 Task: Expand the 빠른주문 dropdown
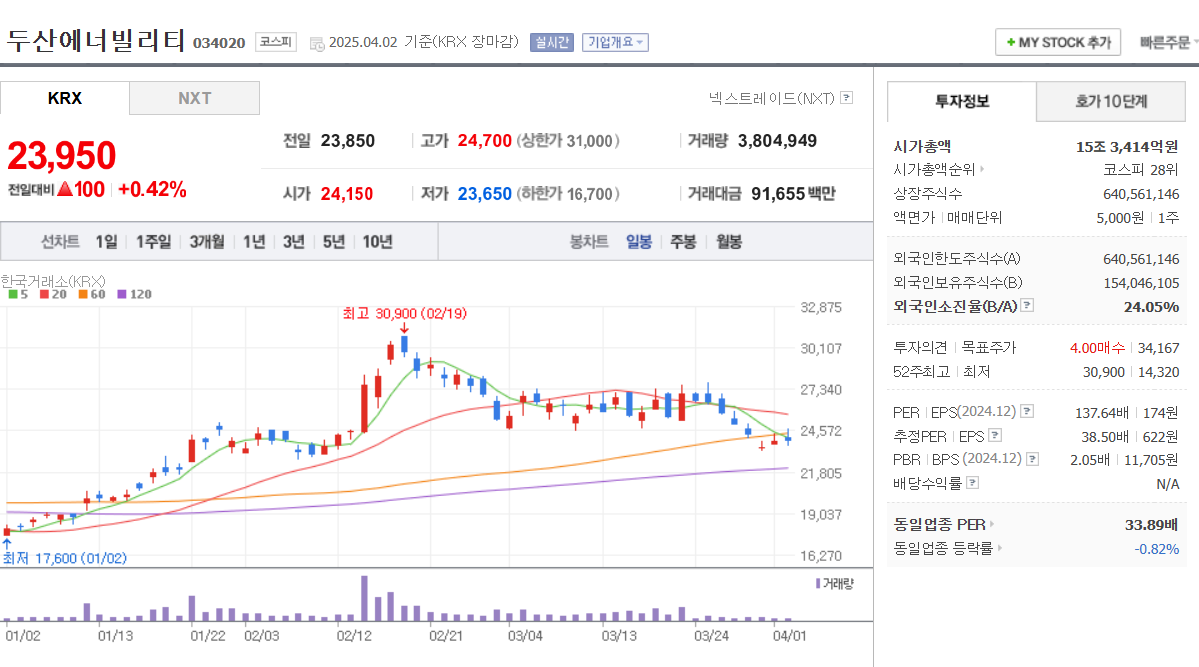[x=1168, y=42]
